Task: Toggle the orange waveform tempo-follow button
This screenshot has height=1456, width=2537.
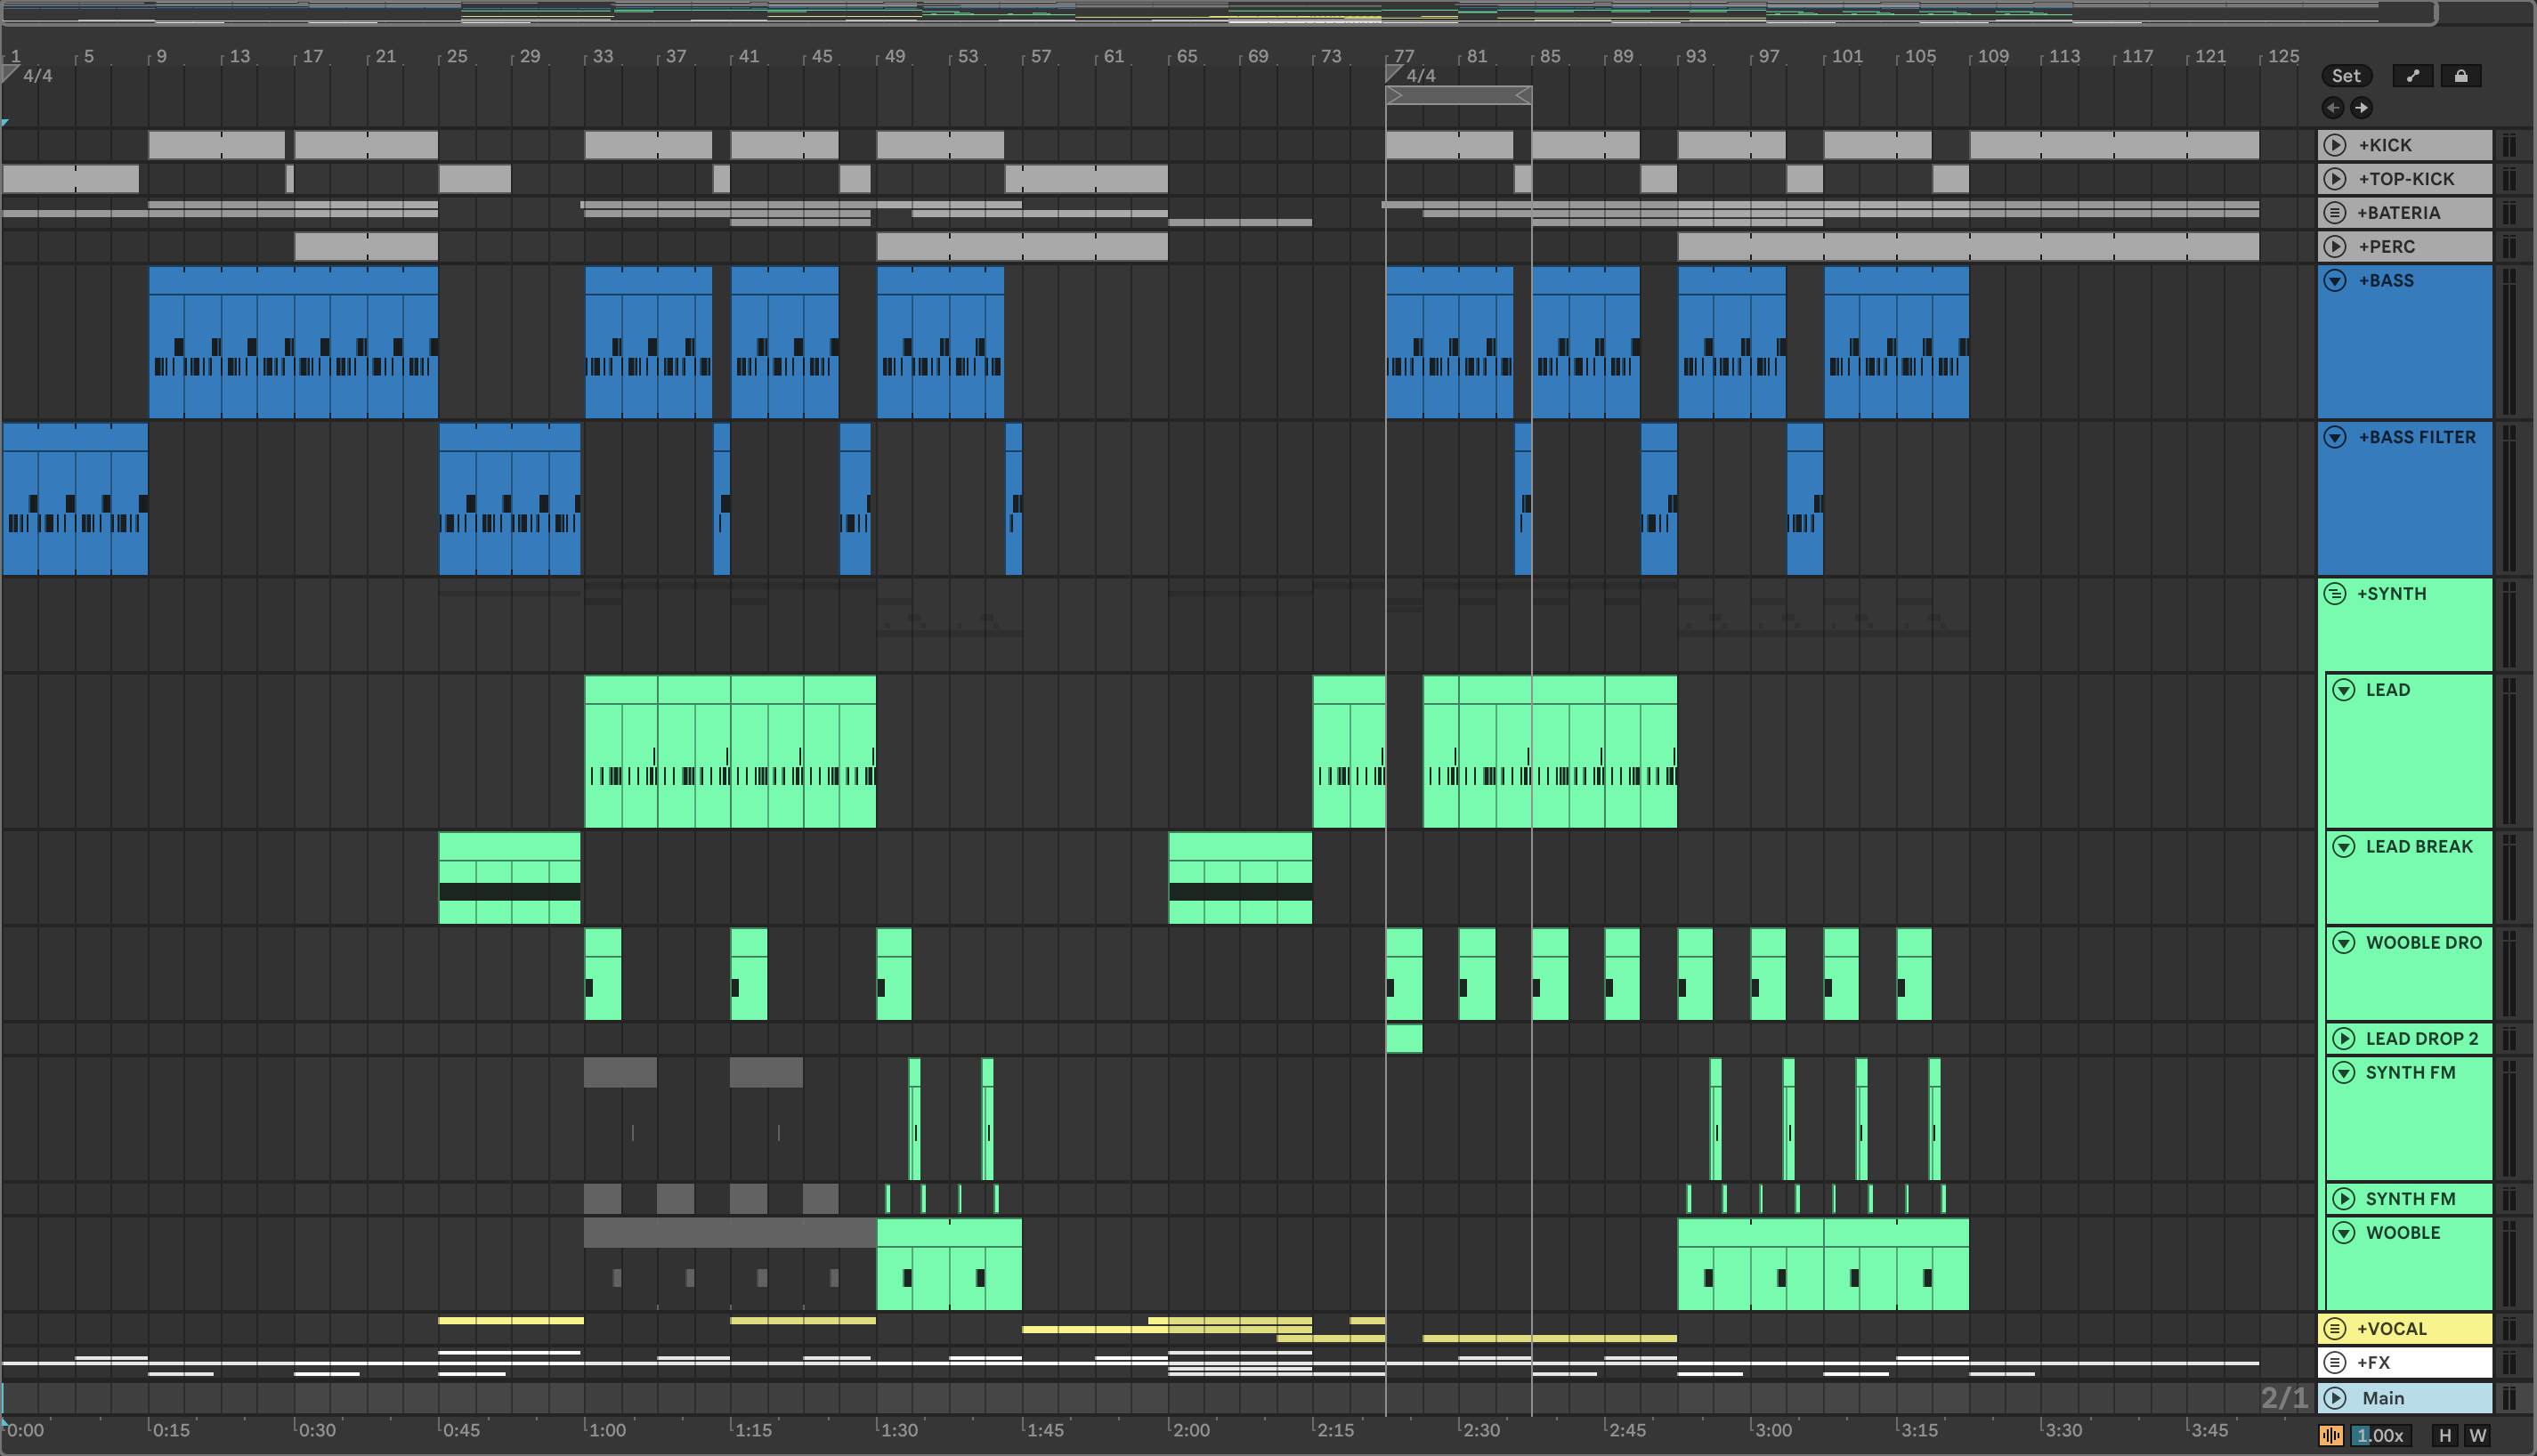Action: click(2331, 1436)
